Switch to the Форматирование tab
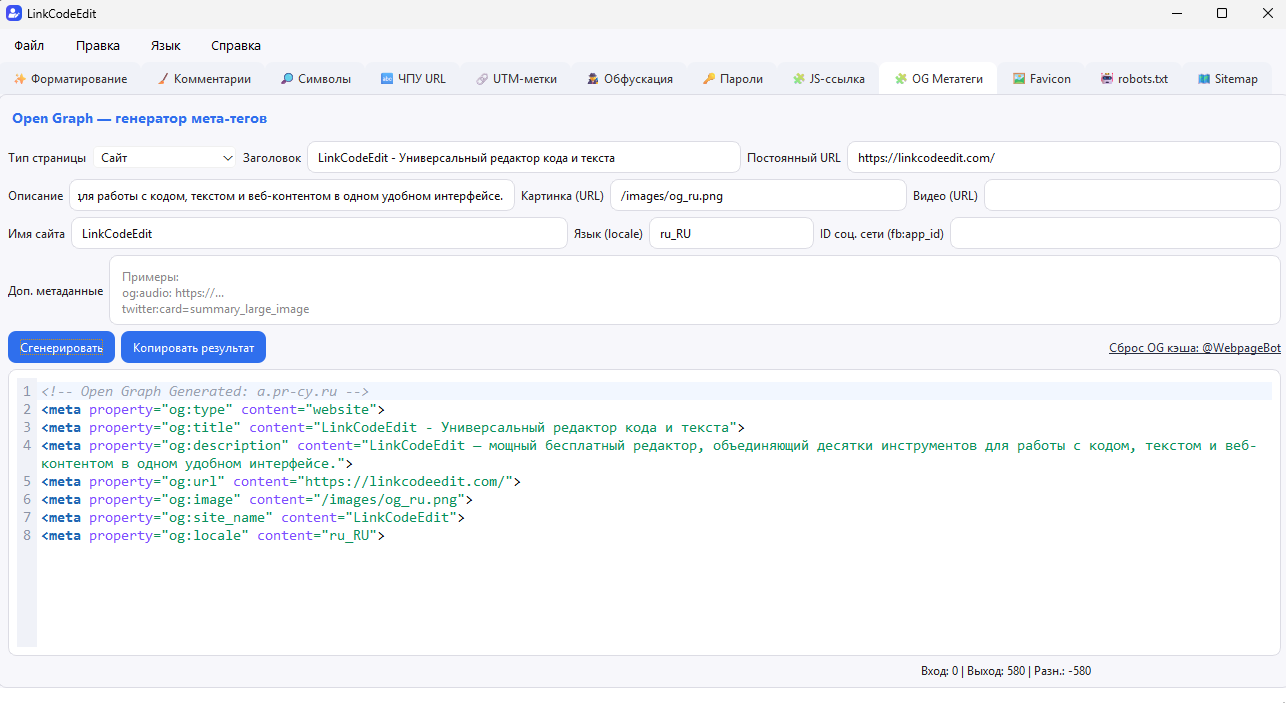Screen dimensions: 1286x703 71,79
